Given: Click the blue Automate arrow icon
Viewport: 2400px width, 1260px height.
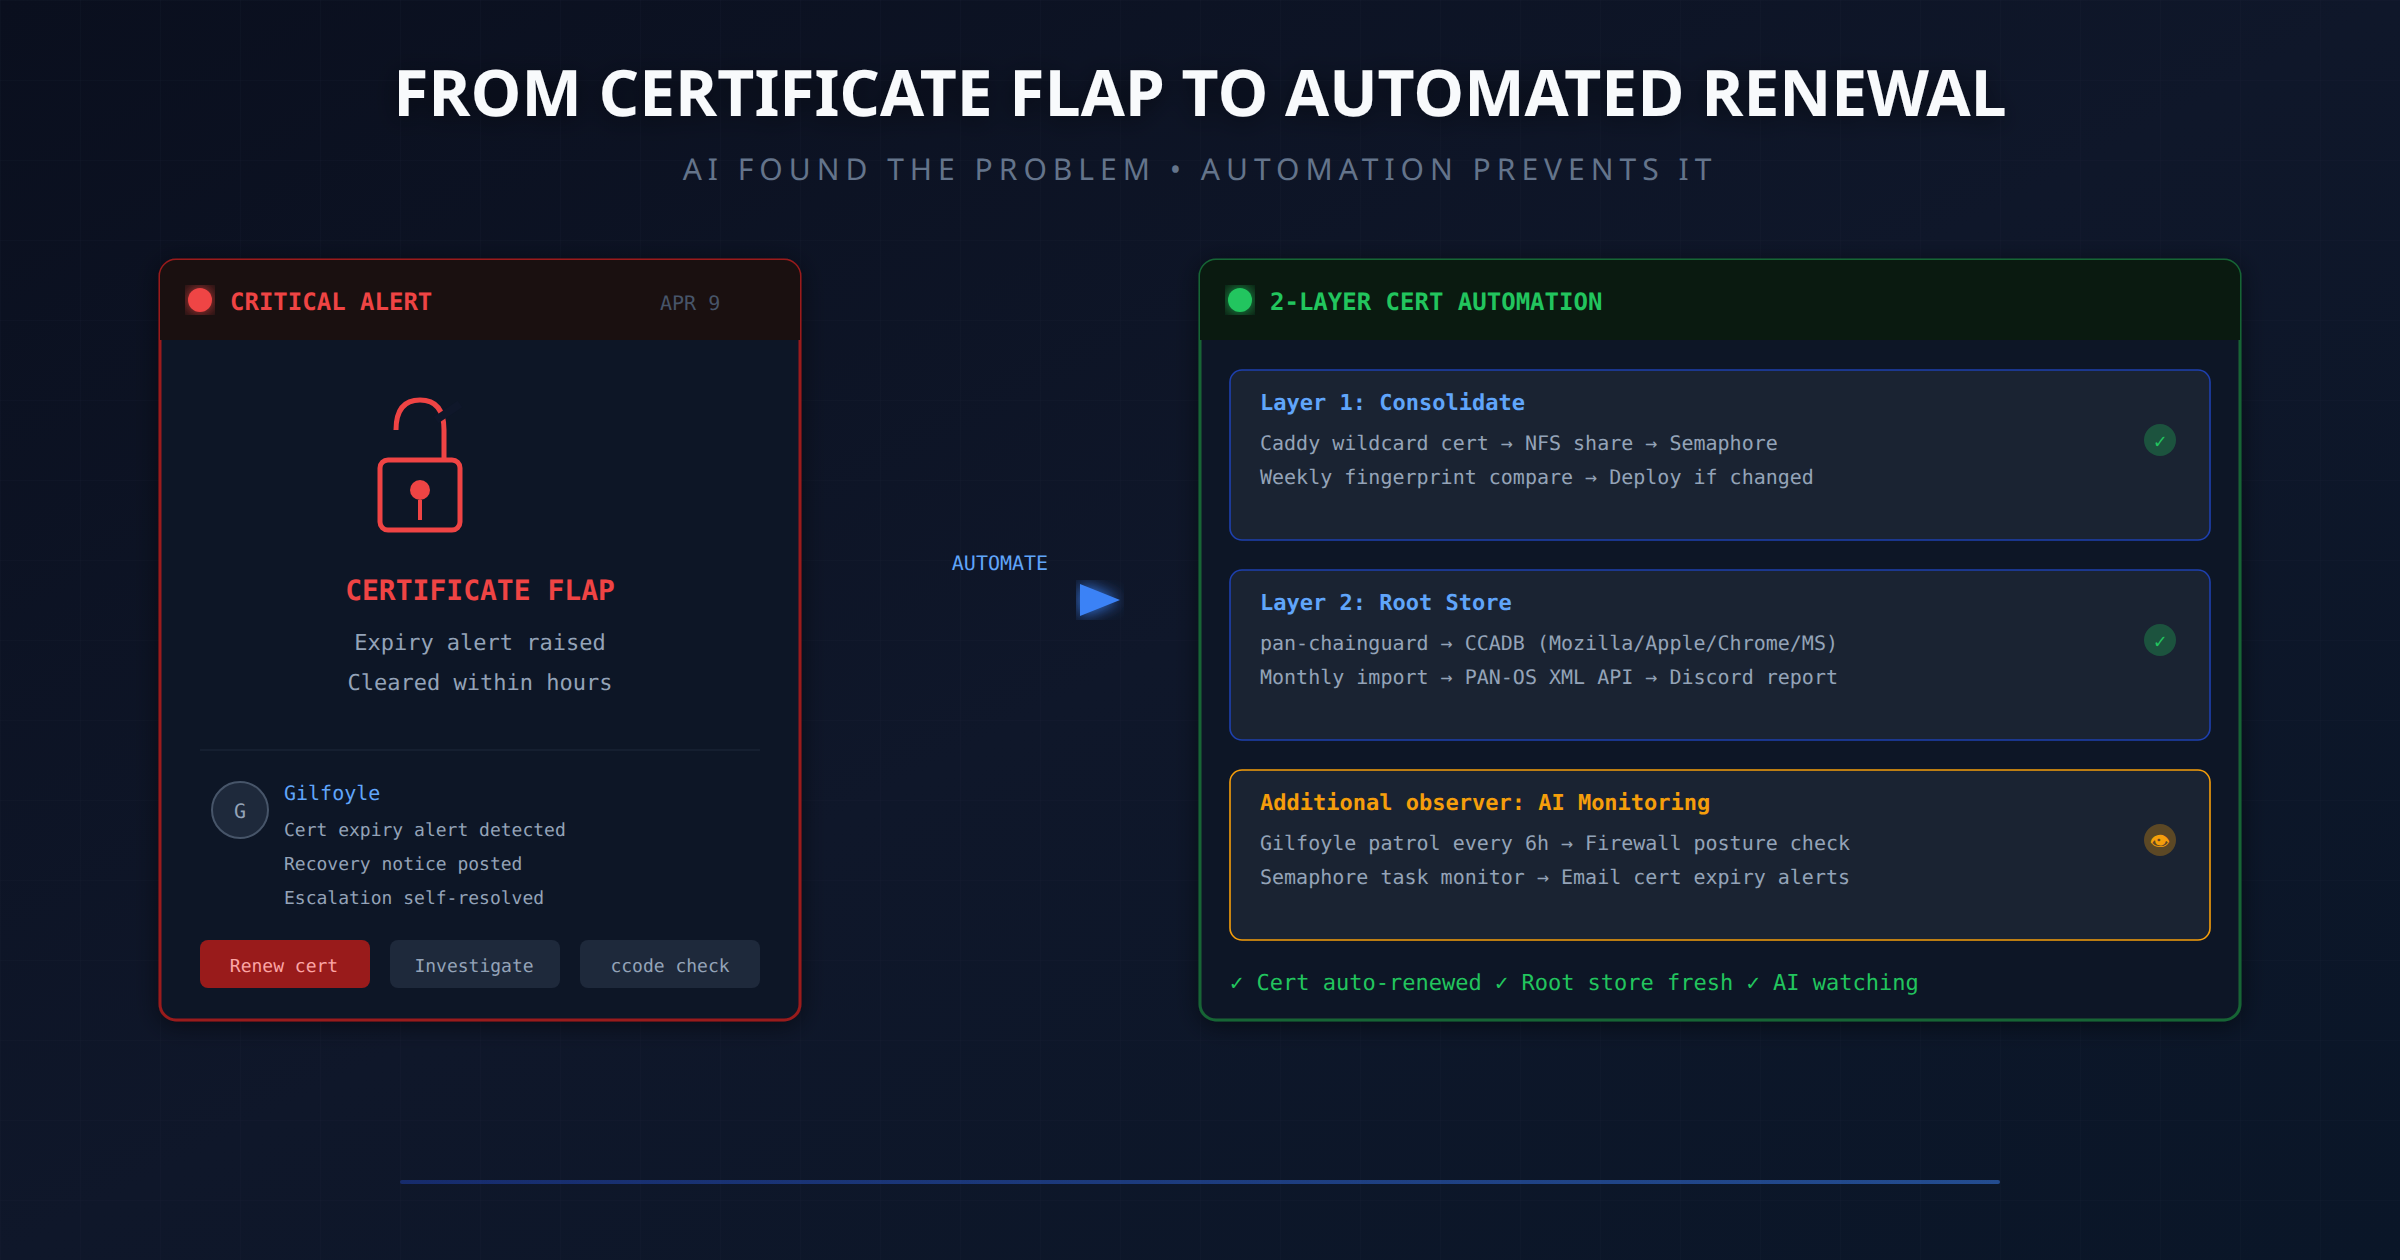Looking at the screenshot, I should (1098, 600).
